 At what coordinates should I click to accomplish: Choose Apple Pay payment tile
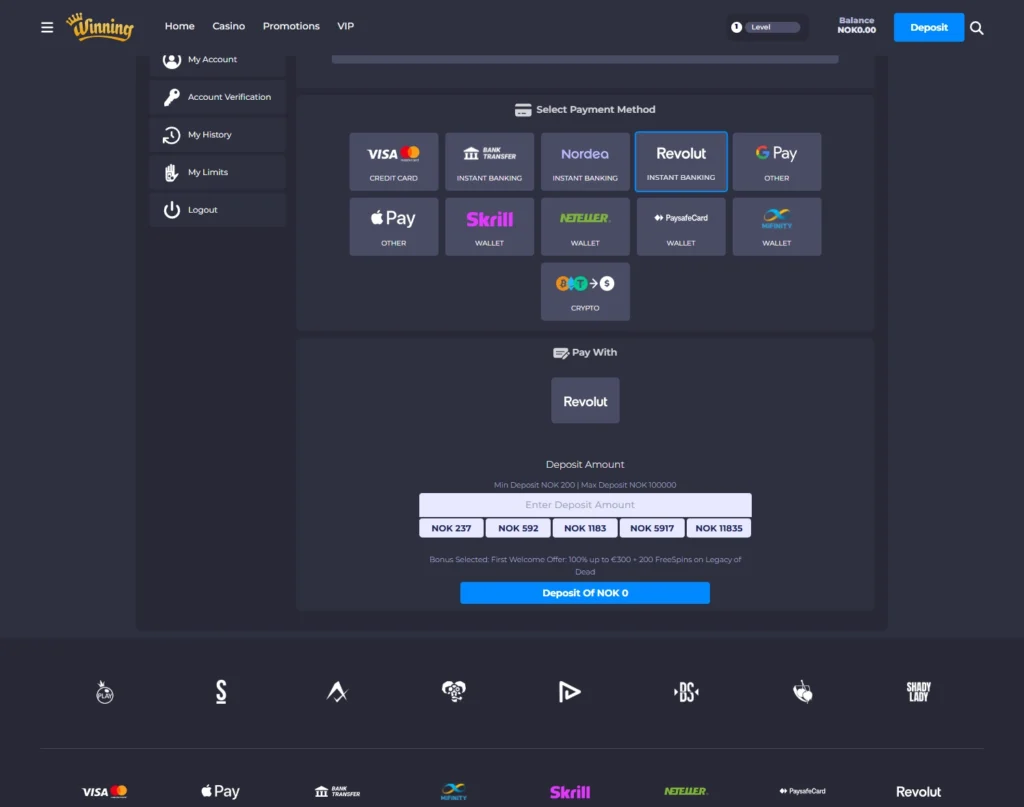point(394,226)
